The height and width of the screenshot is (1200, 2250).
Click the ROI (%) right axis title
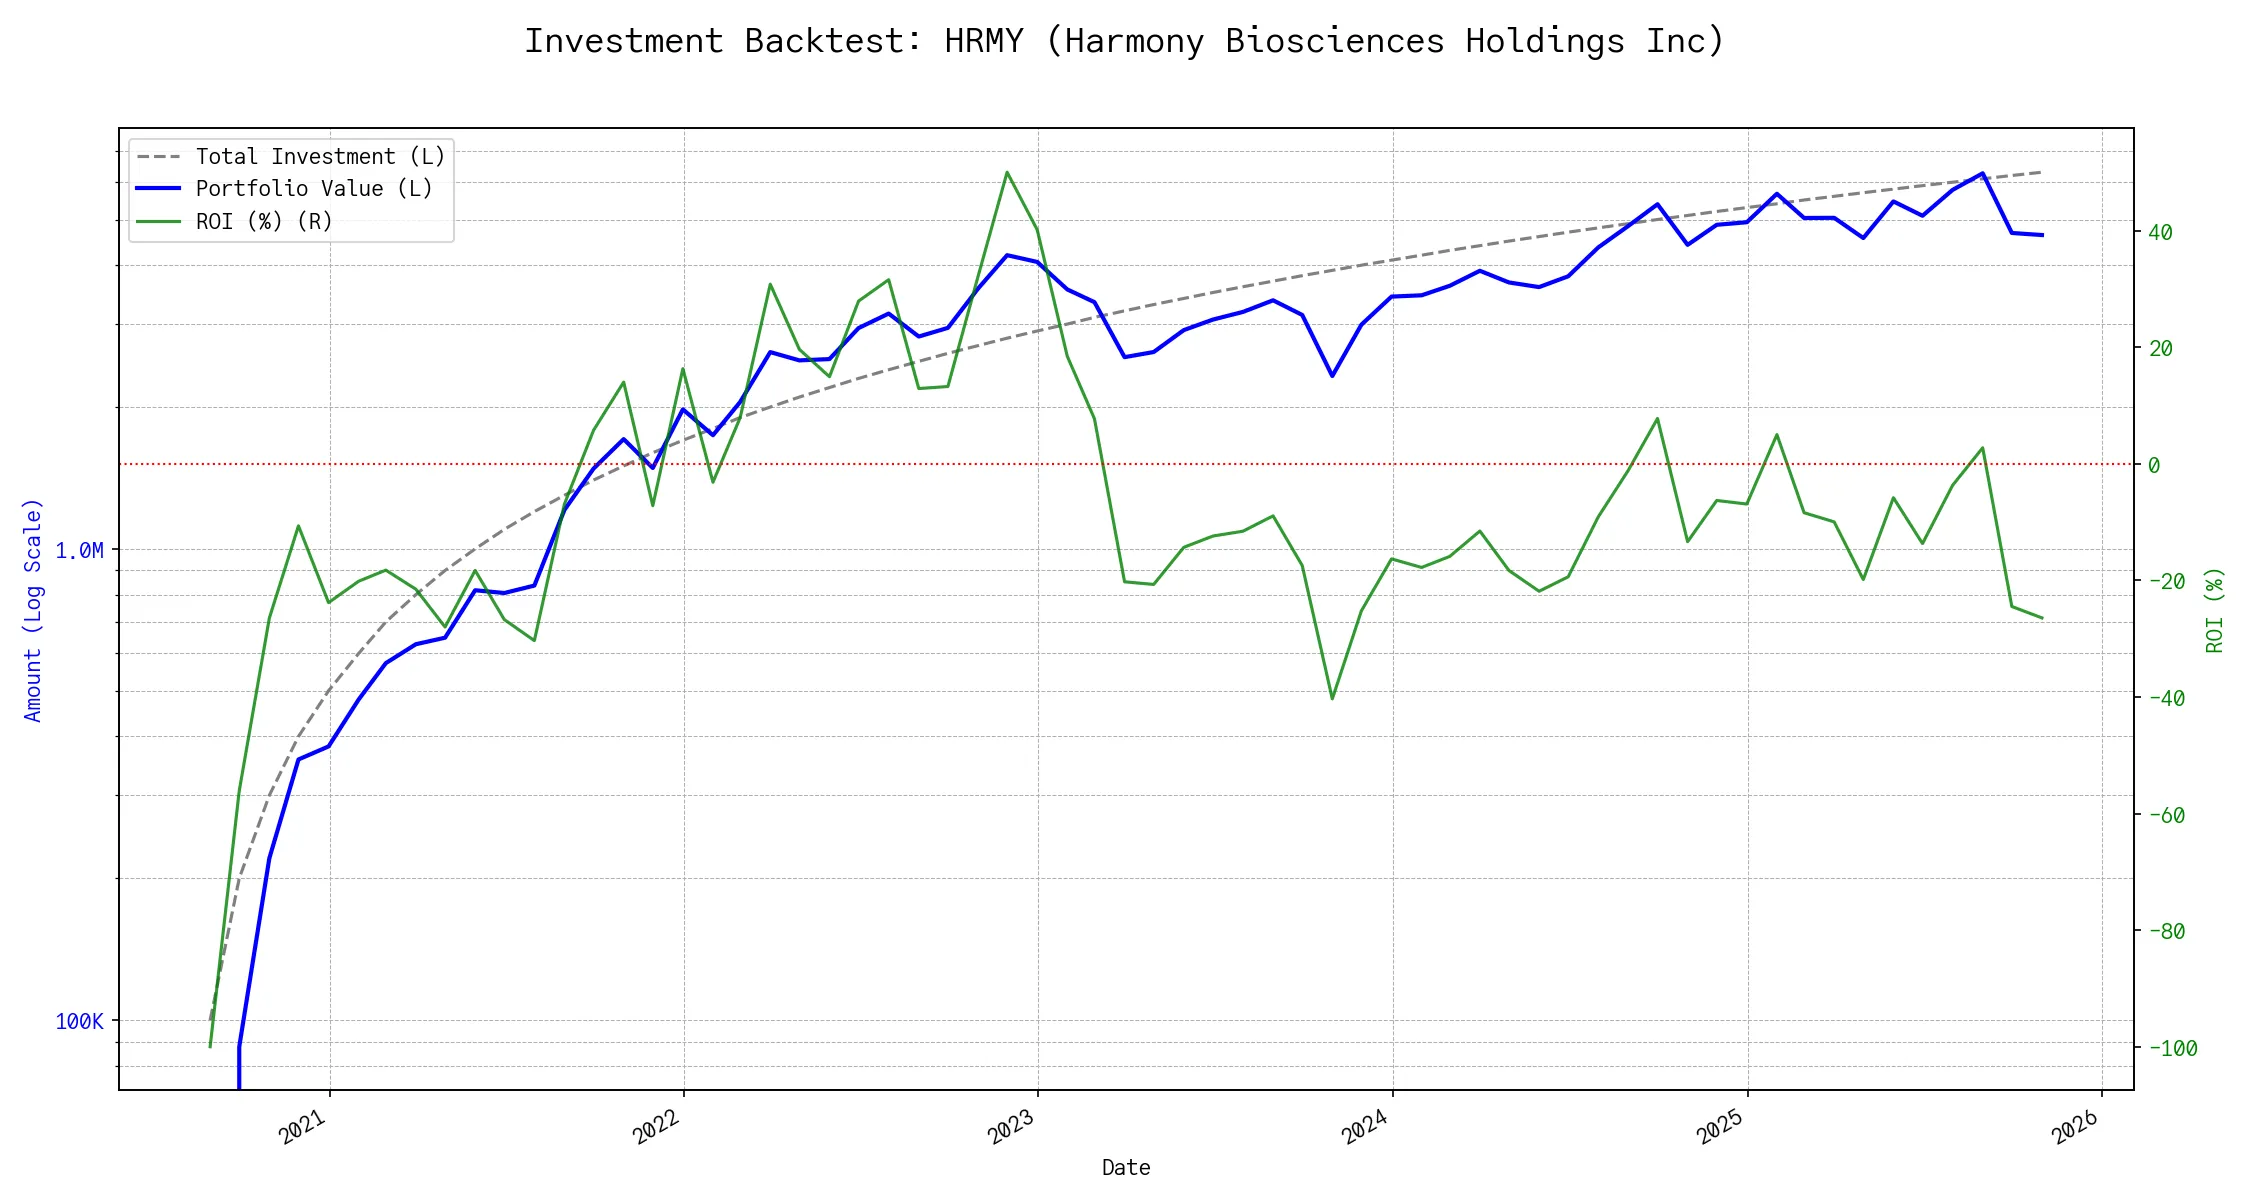[x=2214, y=610]
